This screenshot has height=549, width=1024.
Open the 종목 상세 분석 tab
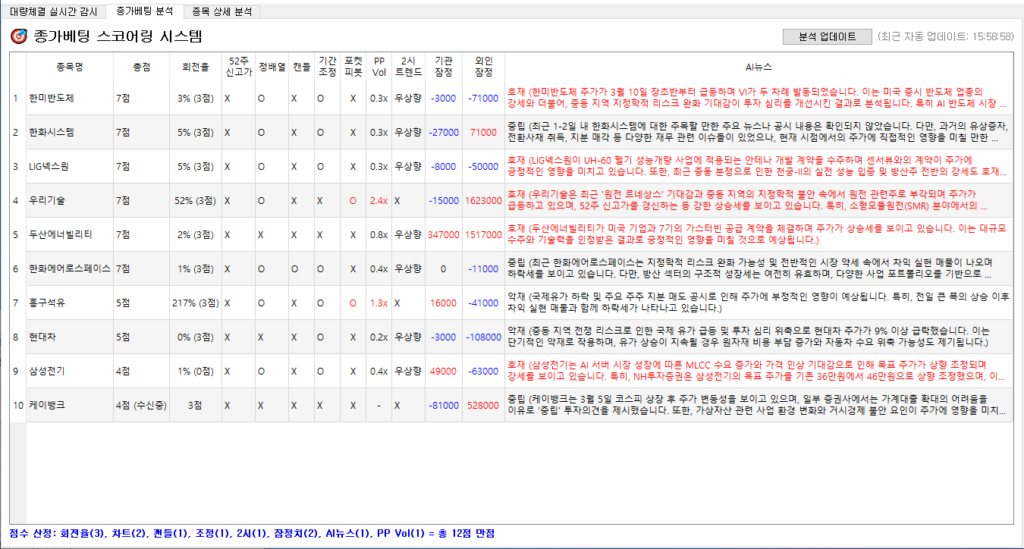(222, 11)
